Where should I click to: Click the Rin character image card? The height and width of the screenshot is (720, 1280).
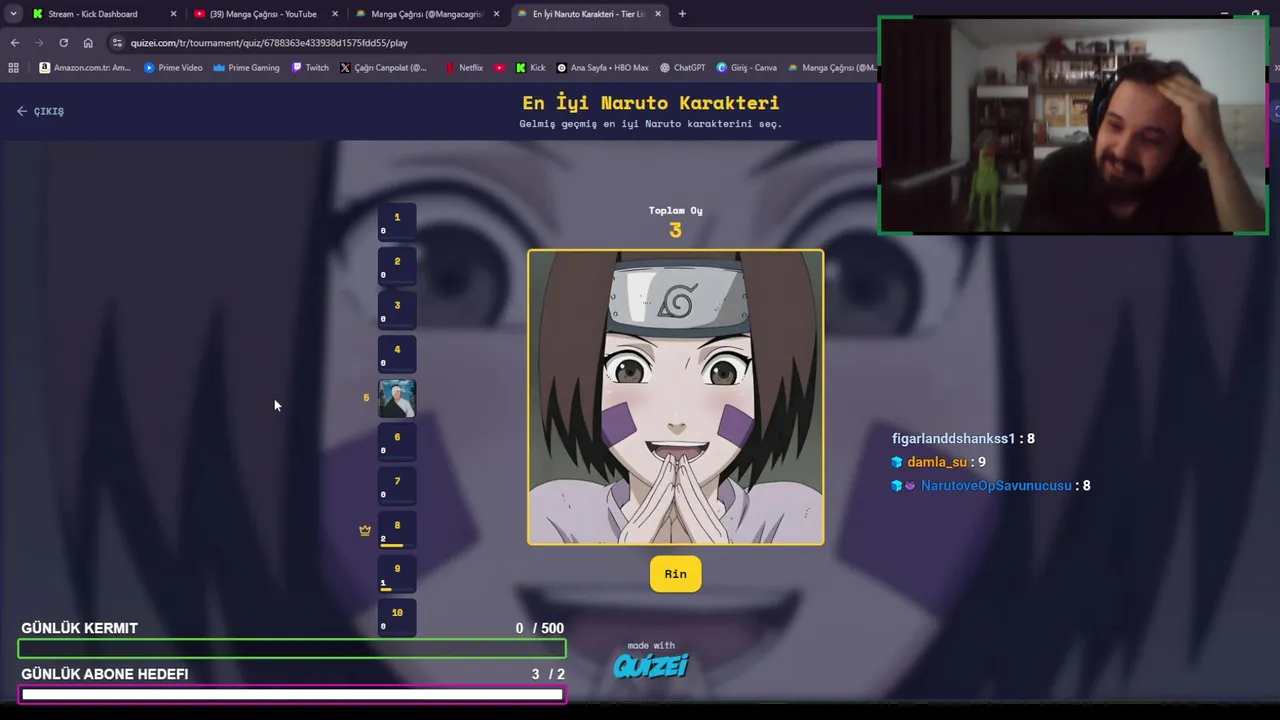676,397
